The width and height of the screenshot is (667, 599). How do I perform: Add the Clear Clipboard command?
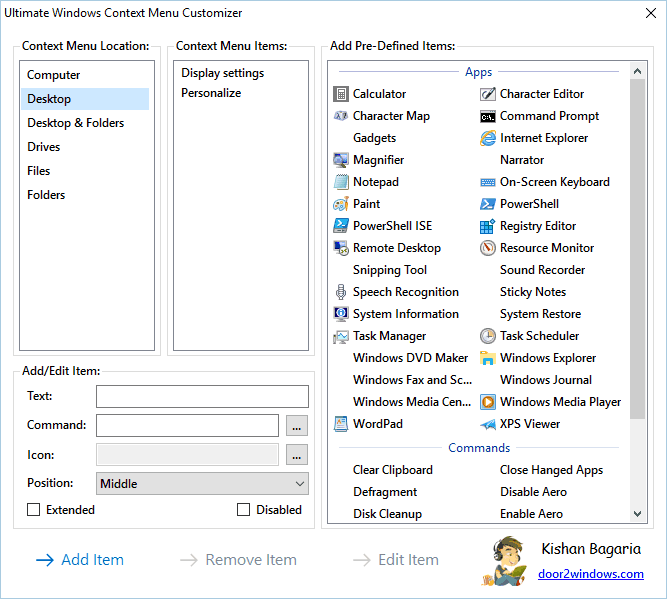(393, 470)
